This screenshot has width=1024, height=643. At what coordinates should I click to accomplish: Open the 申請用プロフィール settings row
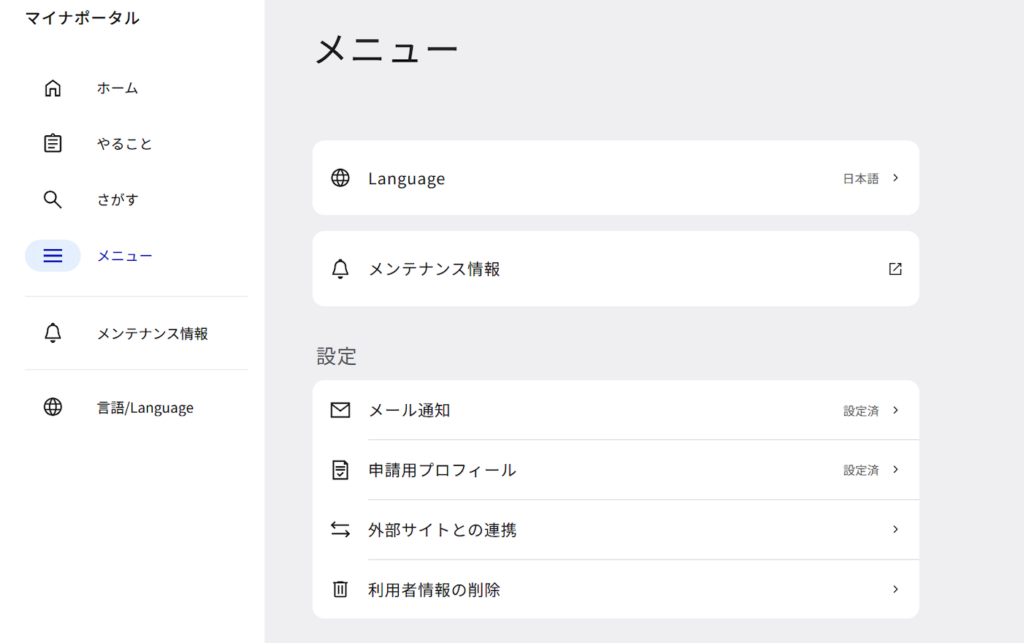pos(442,470)
